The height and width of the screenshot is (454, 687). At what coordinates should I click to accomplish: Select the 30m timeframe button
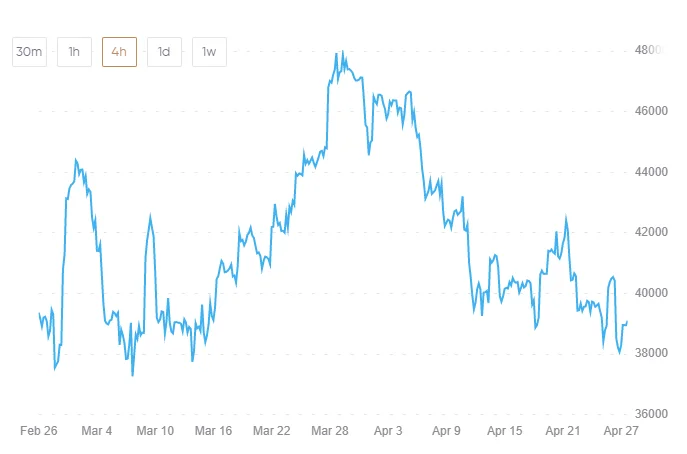(29, 52)
